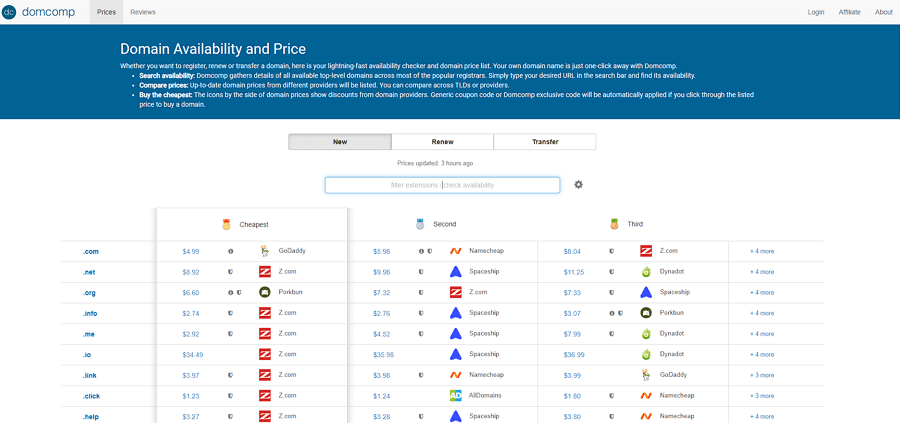Screen dimensions: 900x423
Task: Go to Login page
Action: click(x=816, y=12)
